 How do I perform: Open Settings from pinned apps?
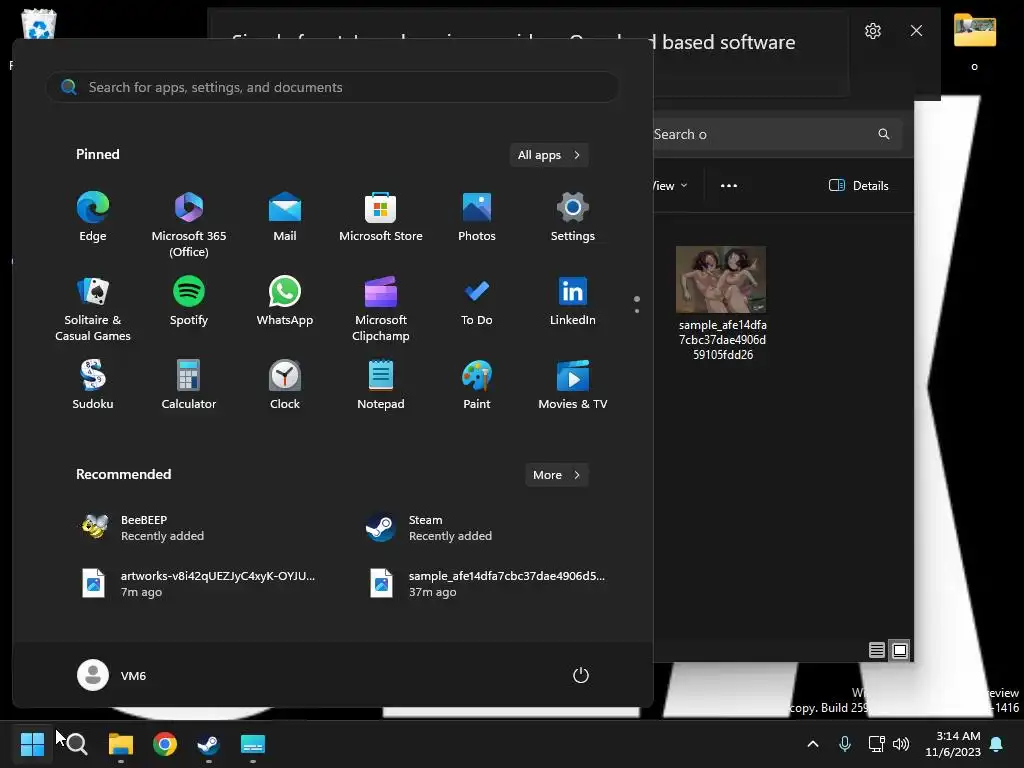[573, 217]
